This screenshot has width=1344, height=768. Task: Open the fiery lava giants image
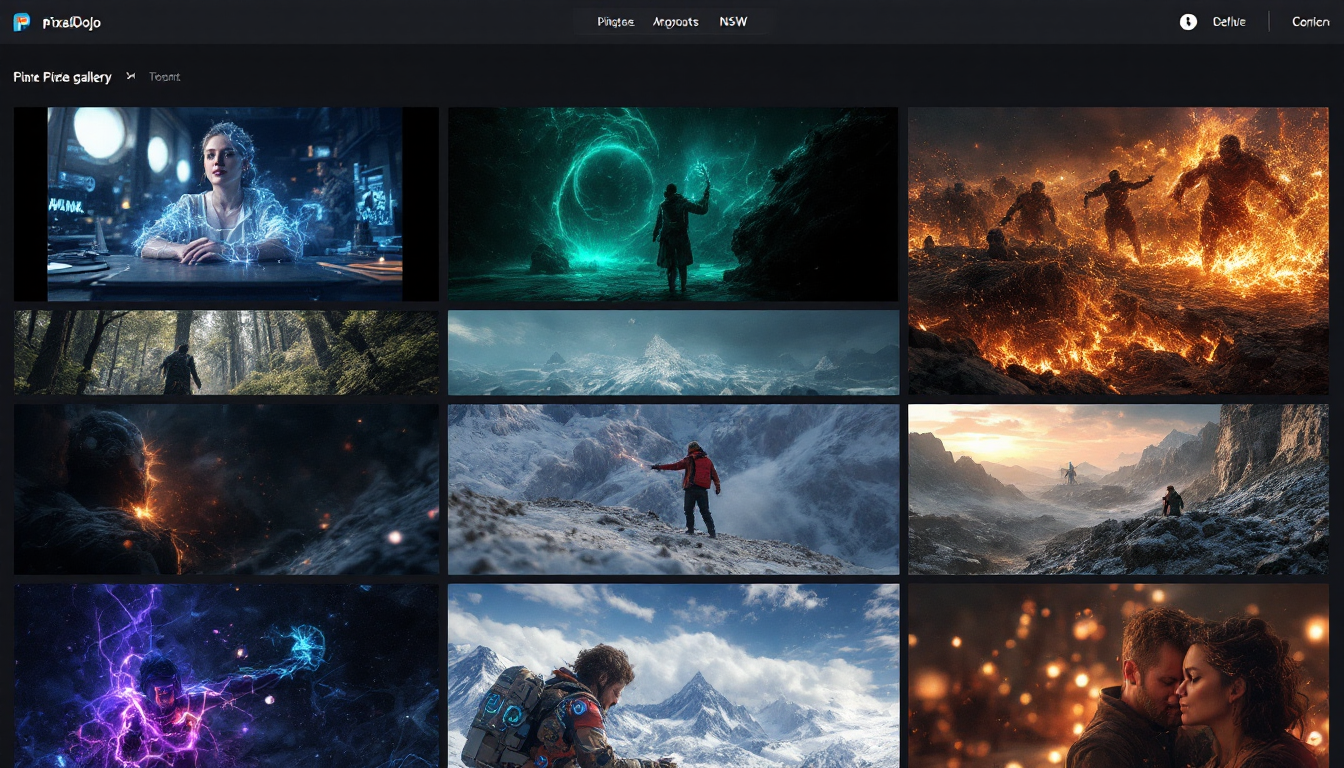tap(1118, 250)
